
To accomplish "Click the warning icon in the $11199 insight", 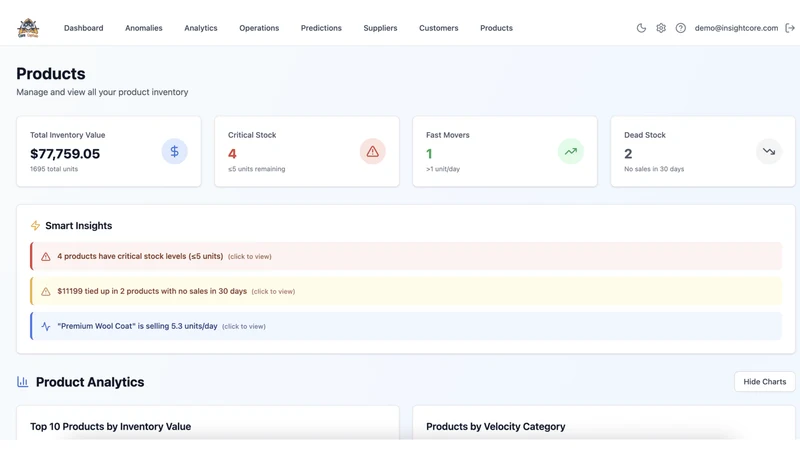I will tap(45, 291).
